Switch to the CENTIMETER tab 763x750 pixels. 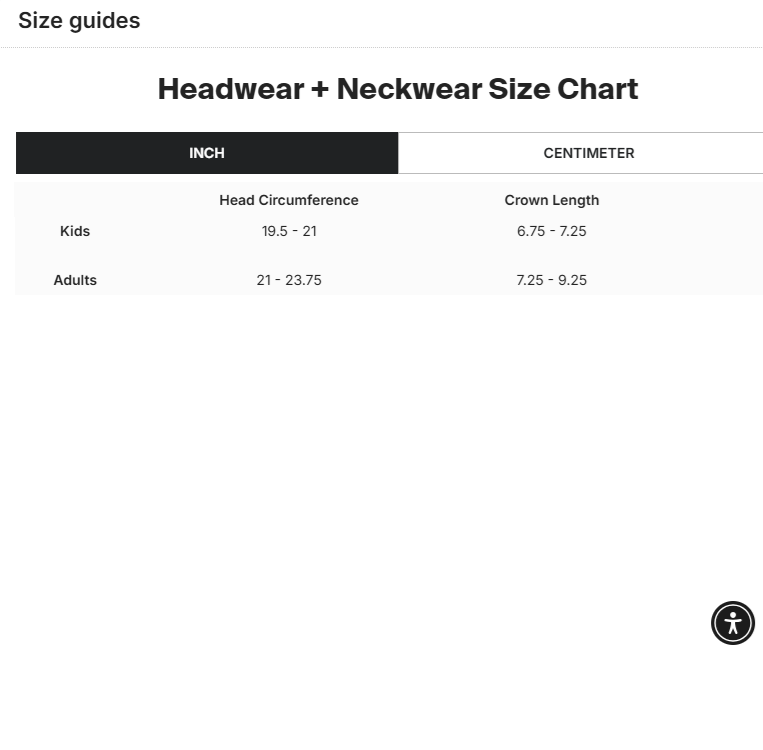(589, 153)
